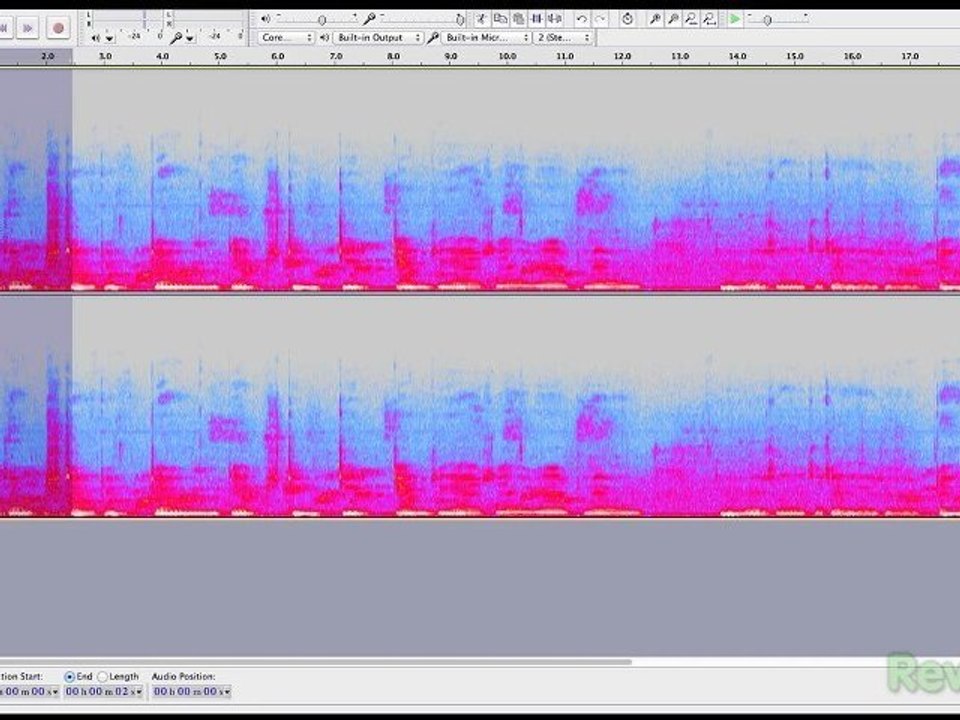The image size is (960, 720).
Task: Select the End radio button
Action: point(70,677)
